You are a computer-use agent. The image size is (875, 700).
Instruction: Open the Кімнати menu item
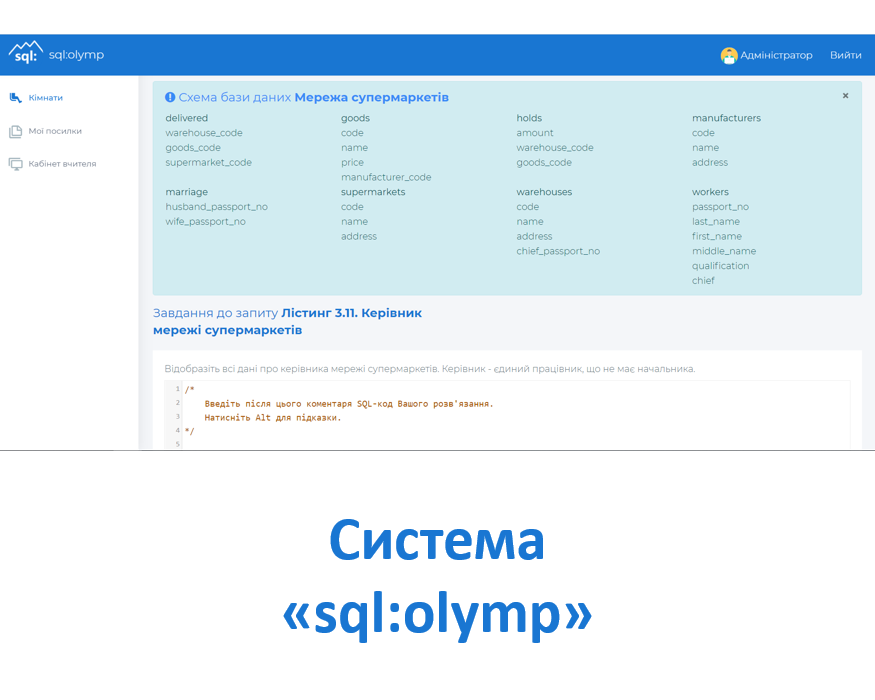[x=46, y=98]
